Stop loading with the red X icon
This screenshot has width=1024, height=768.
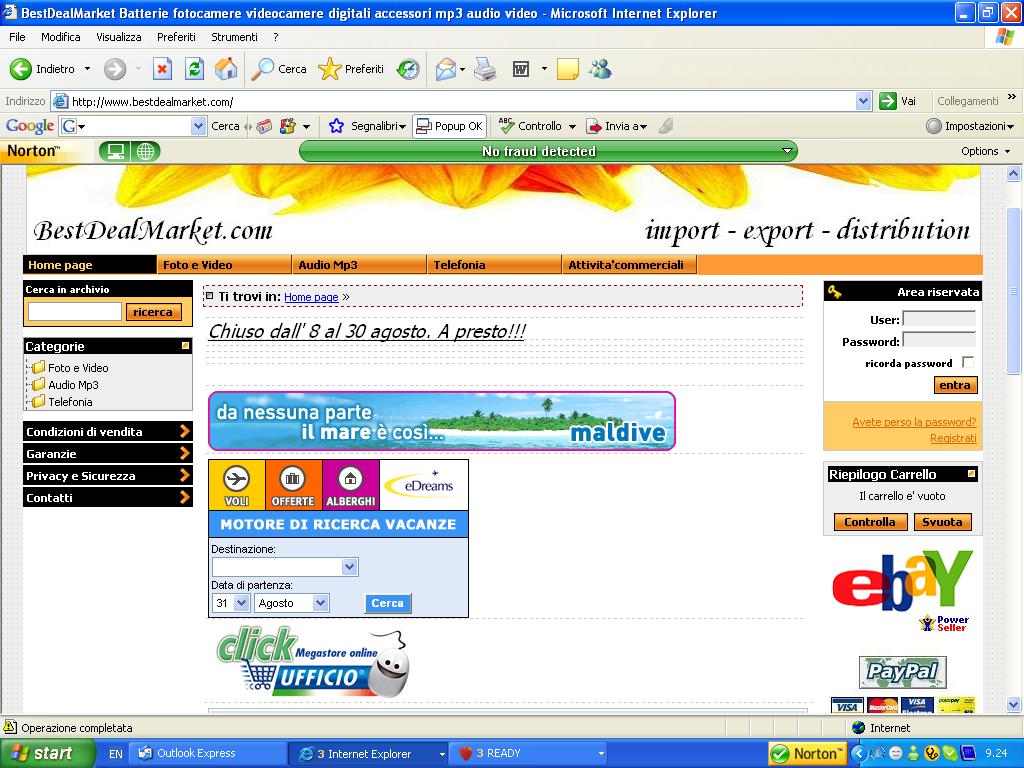pos(162,69)
